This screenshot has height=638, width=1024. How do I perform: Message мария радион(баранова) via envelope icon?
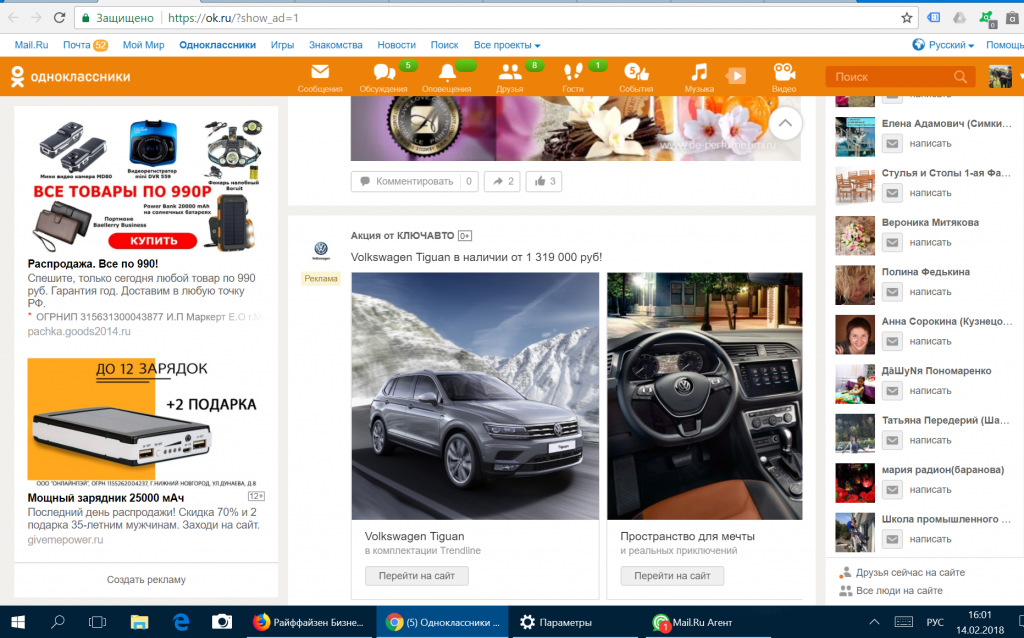click(x=892, y=490)
